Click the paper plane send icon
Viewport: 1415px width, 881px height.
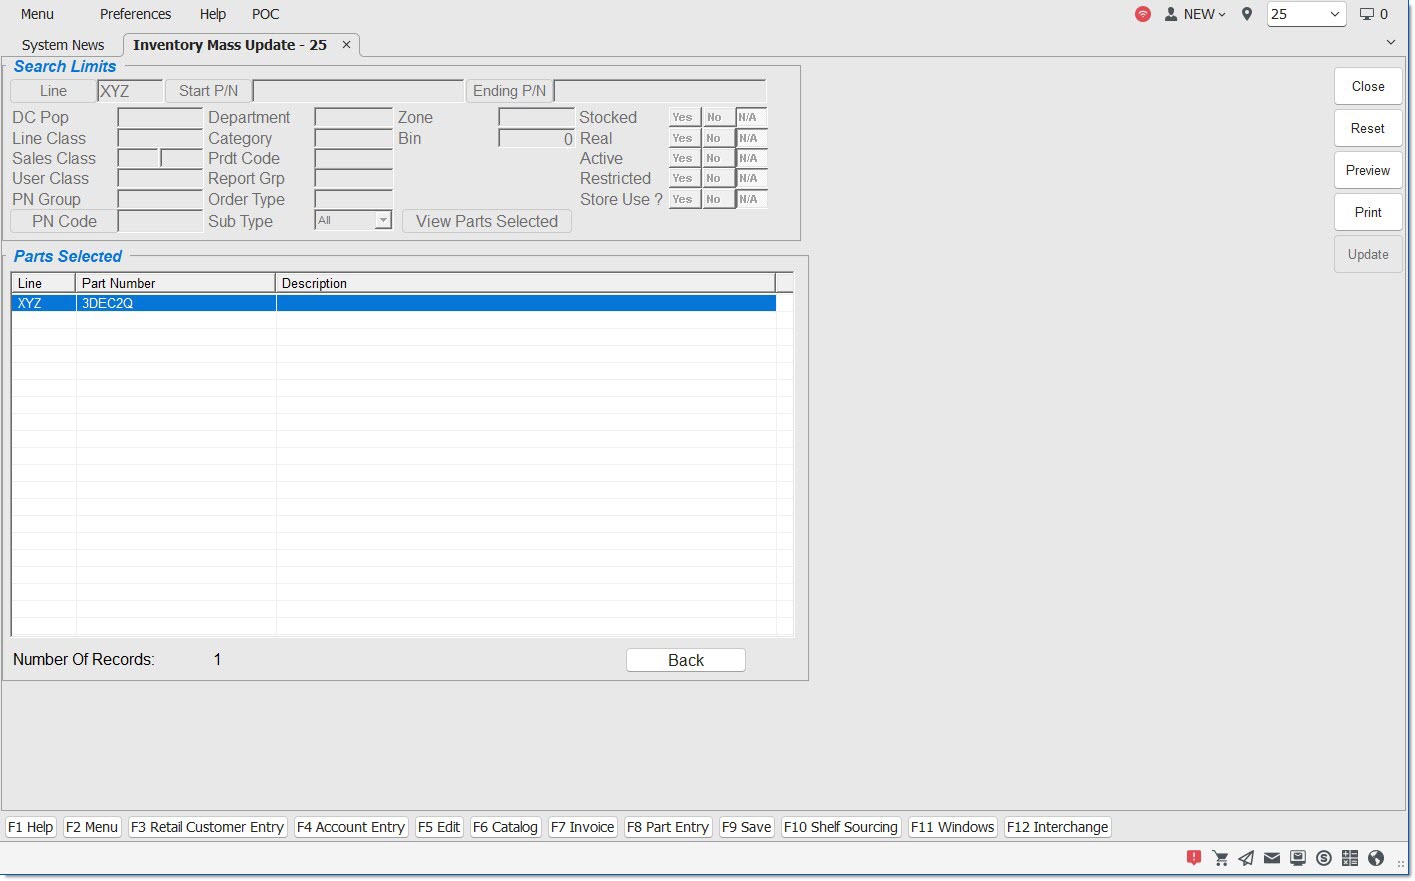(x=1246, y=858)
